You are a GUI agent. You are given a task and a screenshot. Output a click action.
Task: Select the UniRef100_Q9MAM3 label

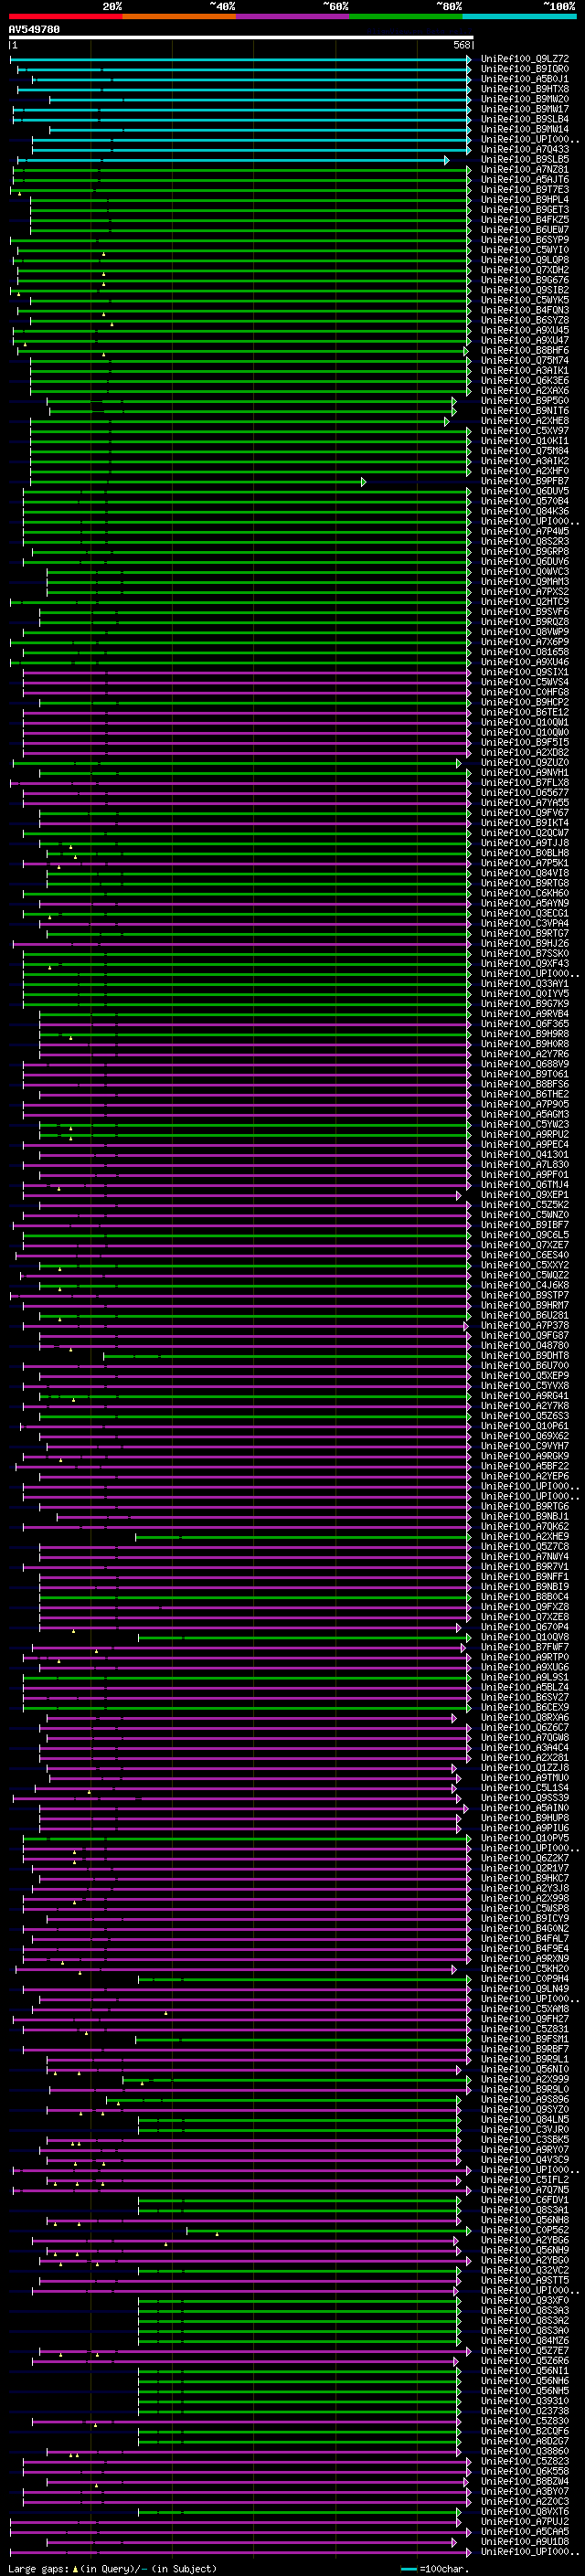pos(525,581)
